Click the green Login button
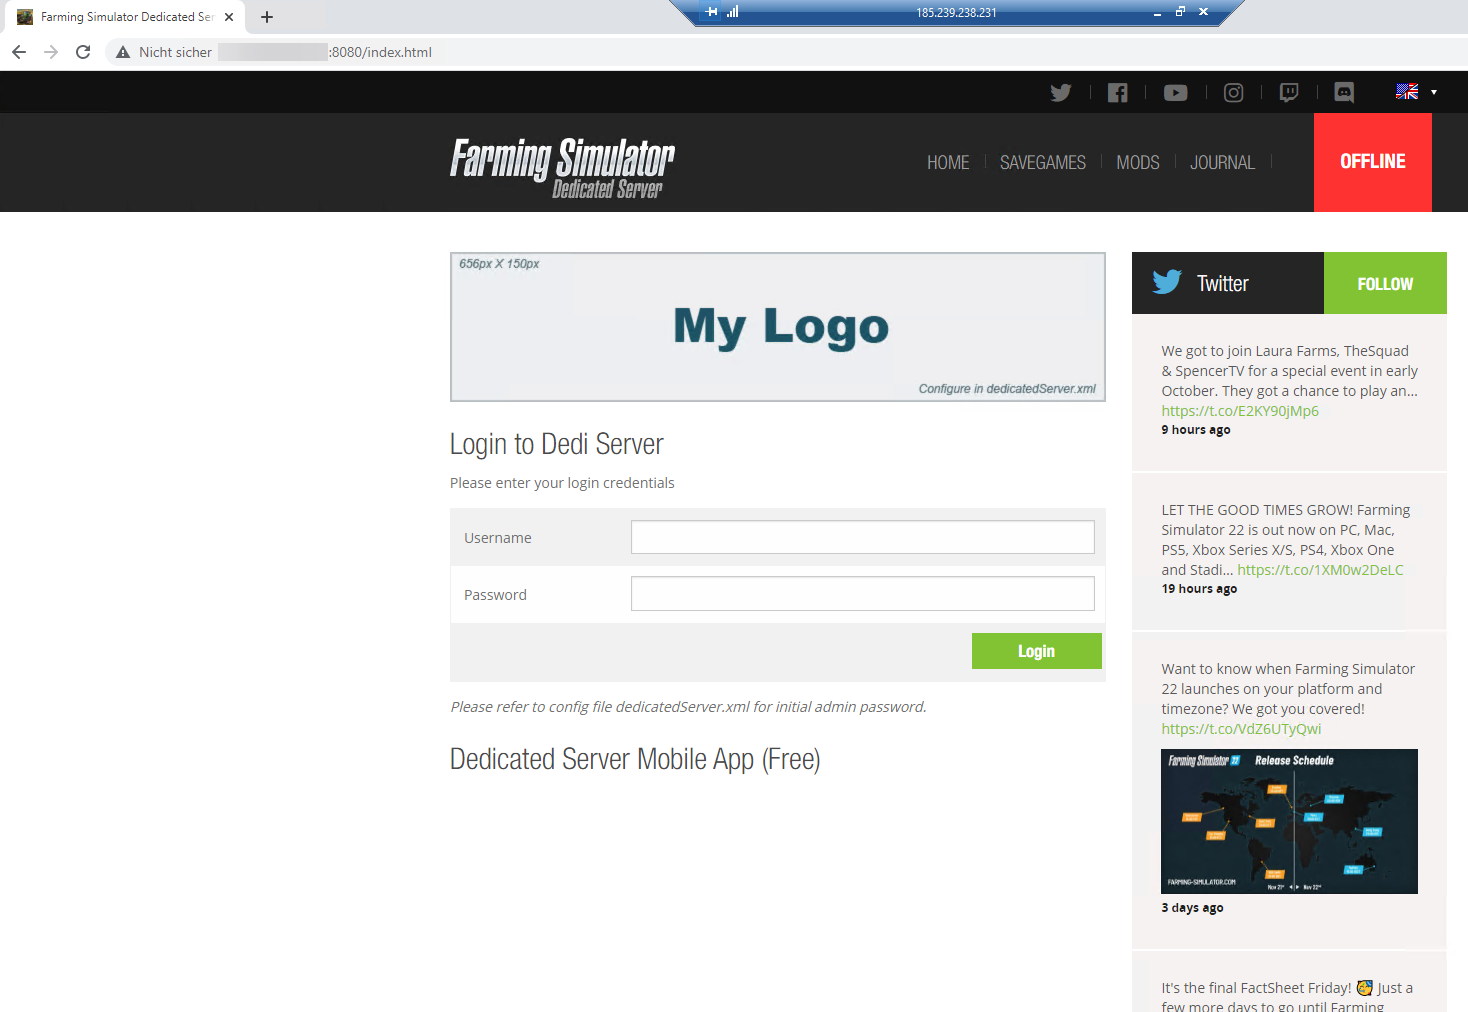The image size is (1468, 1012). tap(1037, 651)
